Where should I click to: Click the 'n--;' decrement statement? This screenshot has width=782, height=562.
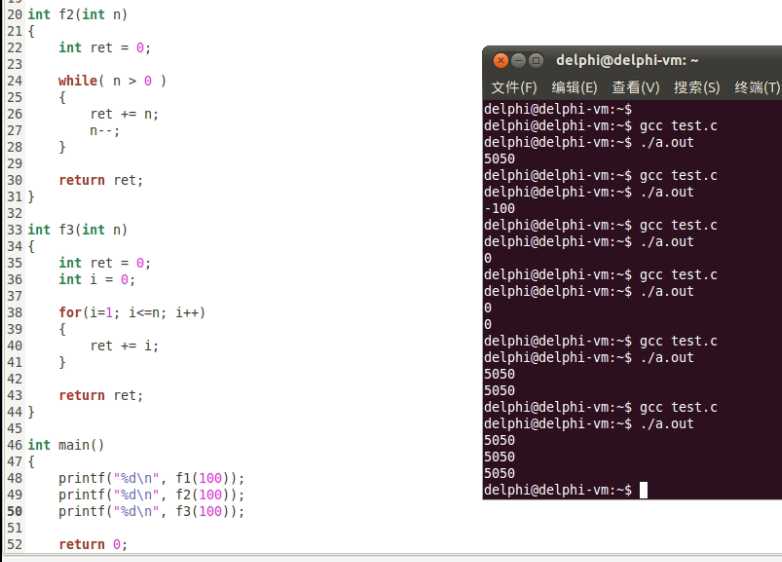[105, 130]
